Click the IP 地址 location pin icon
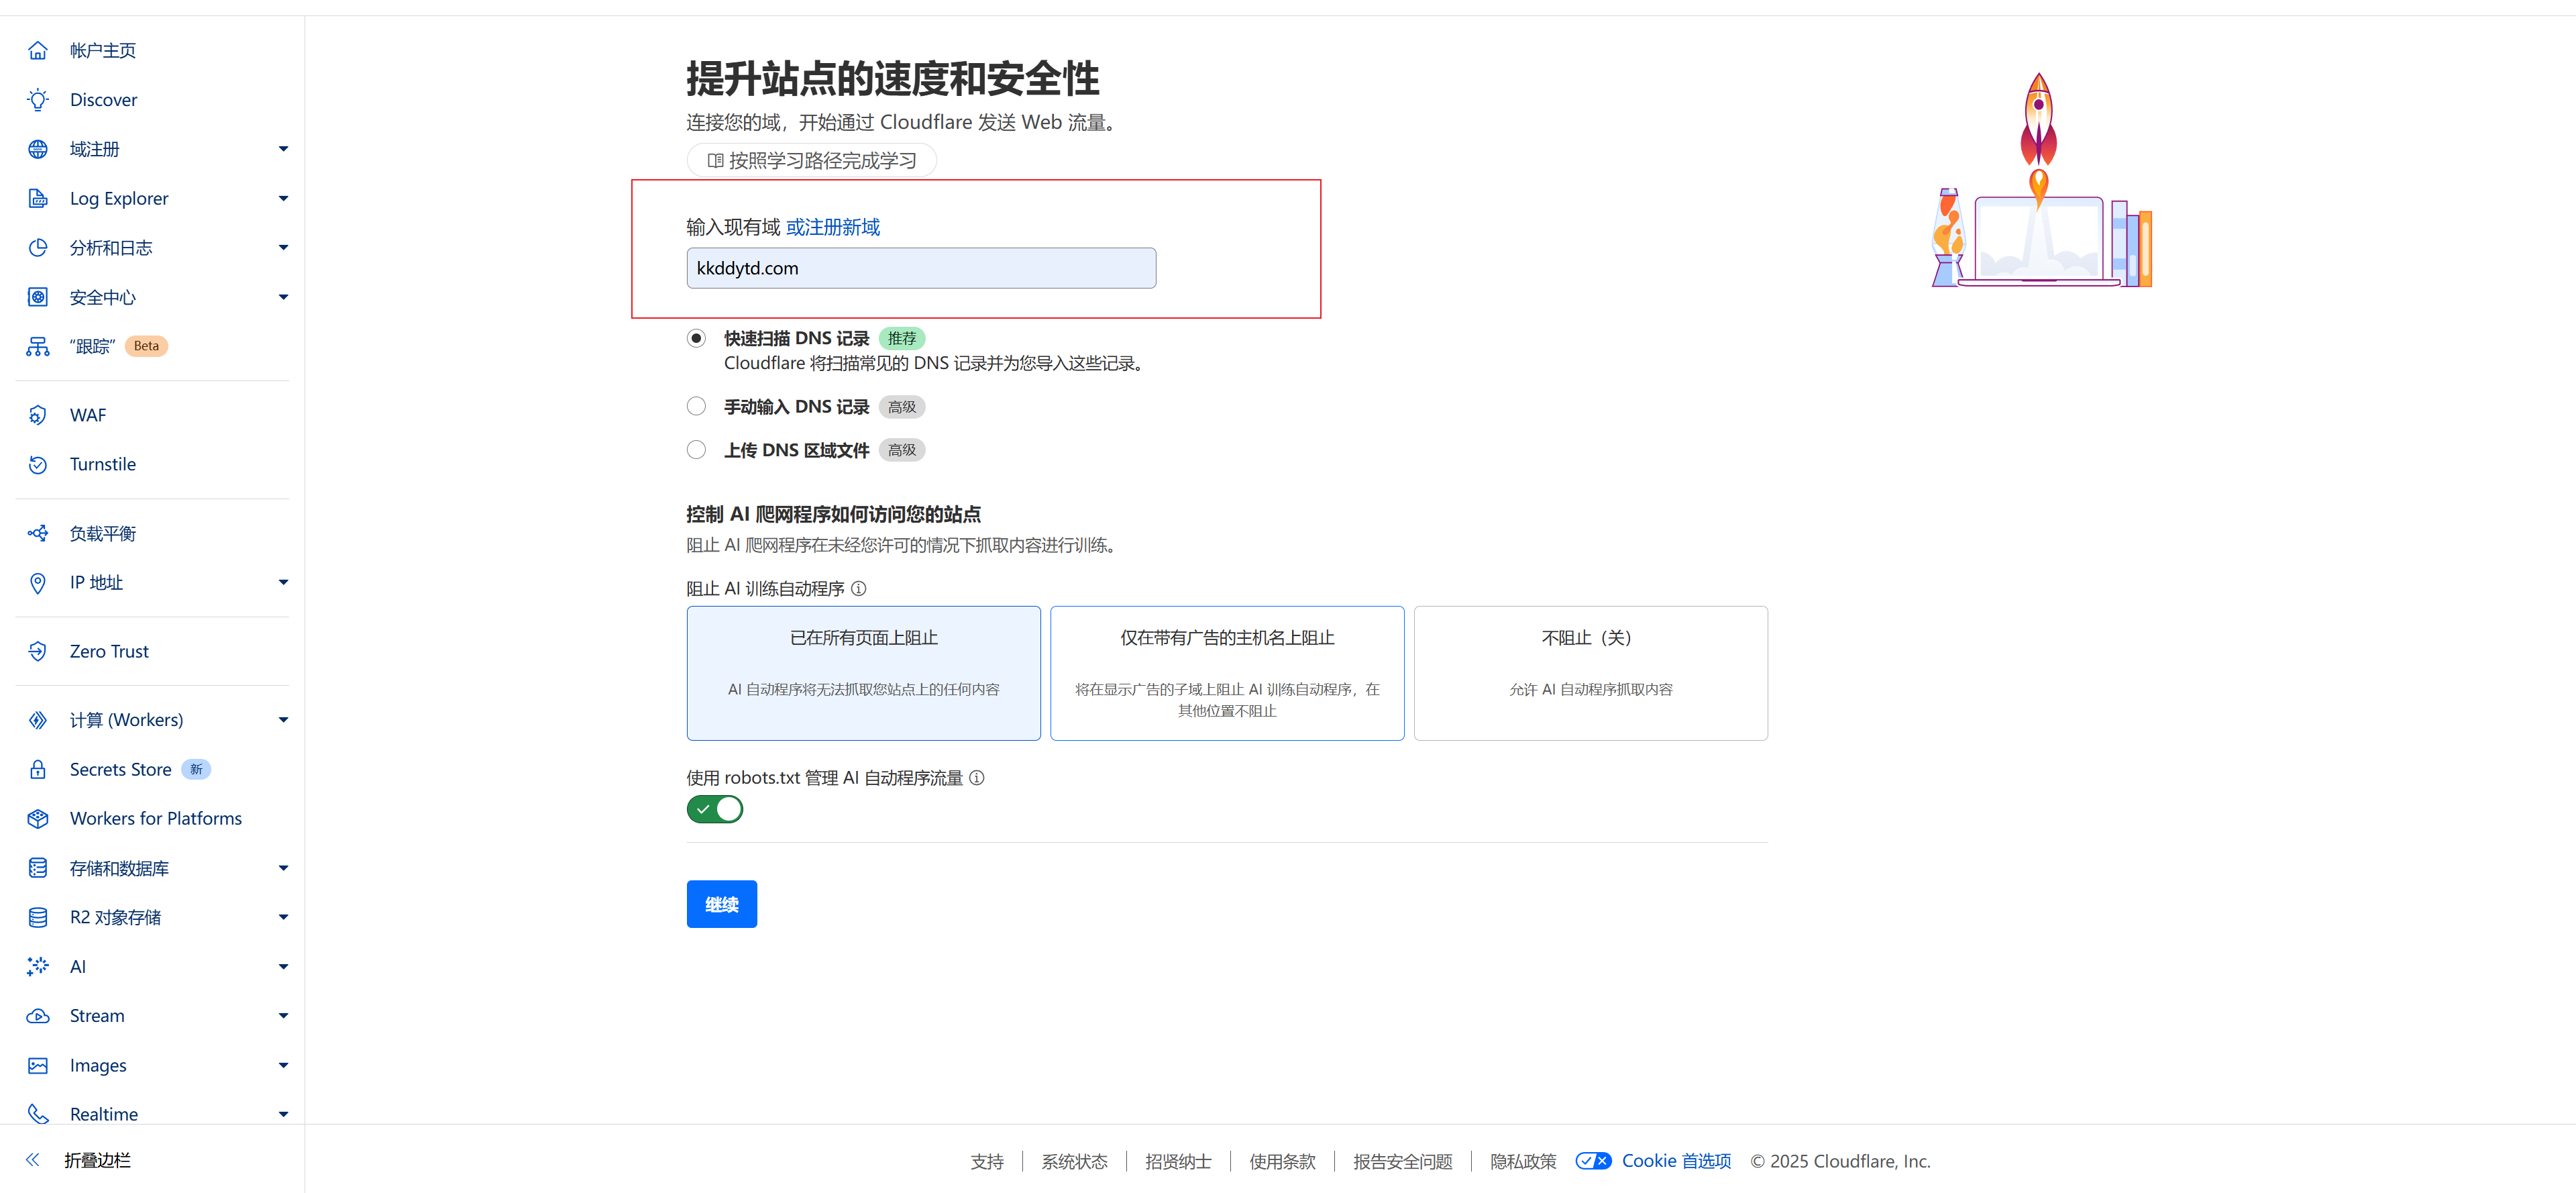Image resolution: width=2576 pixels, height=1193 pixels. [38, 583]
